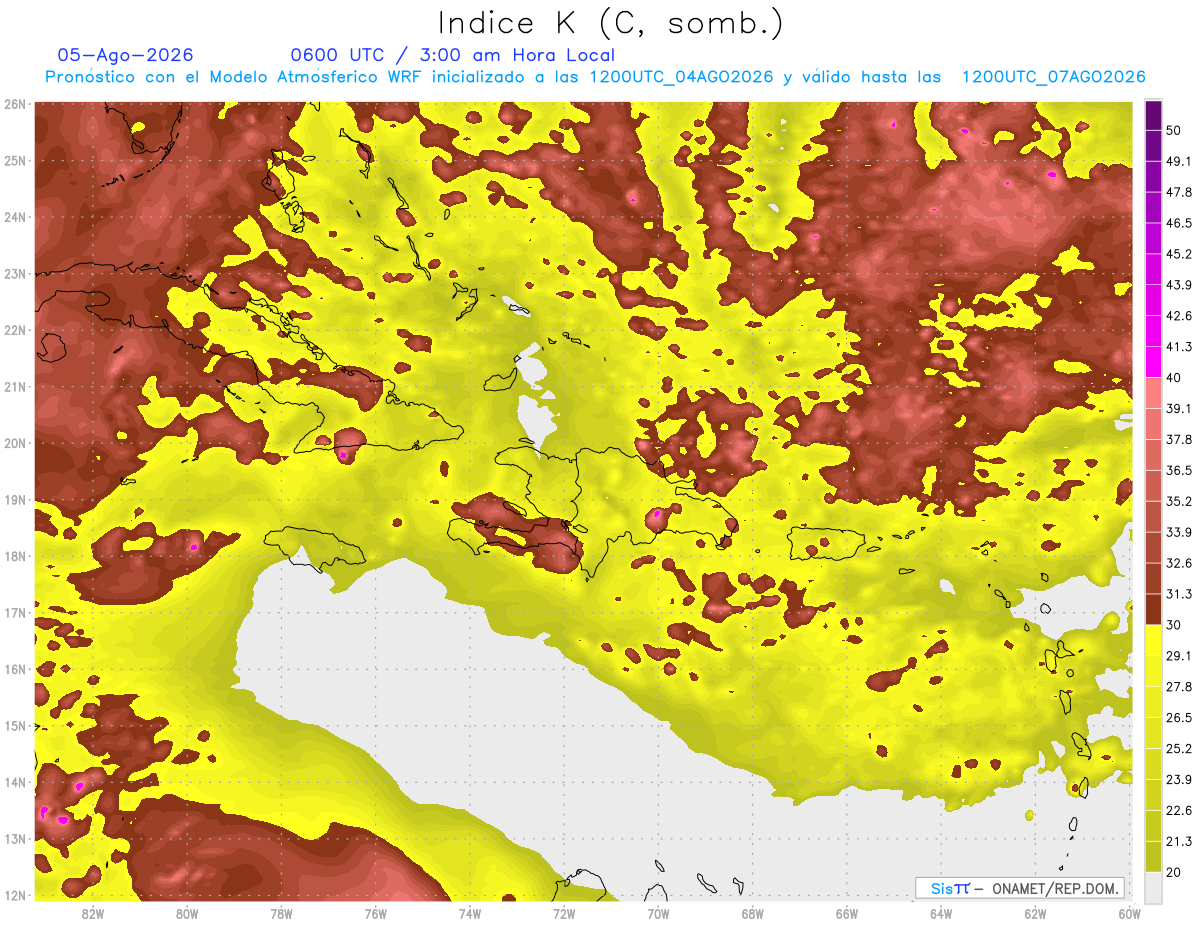Click the colorbar value "31.3"
The image size is (1200, 927).
[x=1178, y=594]
